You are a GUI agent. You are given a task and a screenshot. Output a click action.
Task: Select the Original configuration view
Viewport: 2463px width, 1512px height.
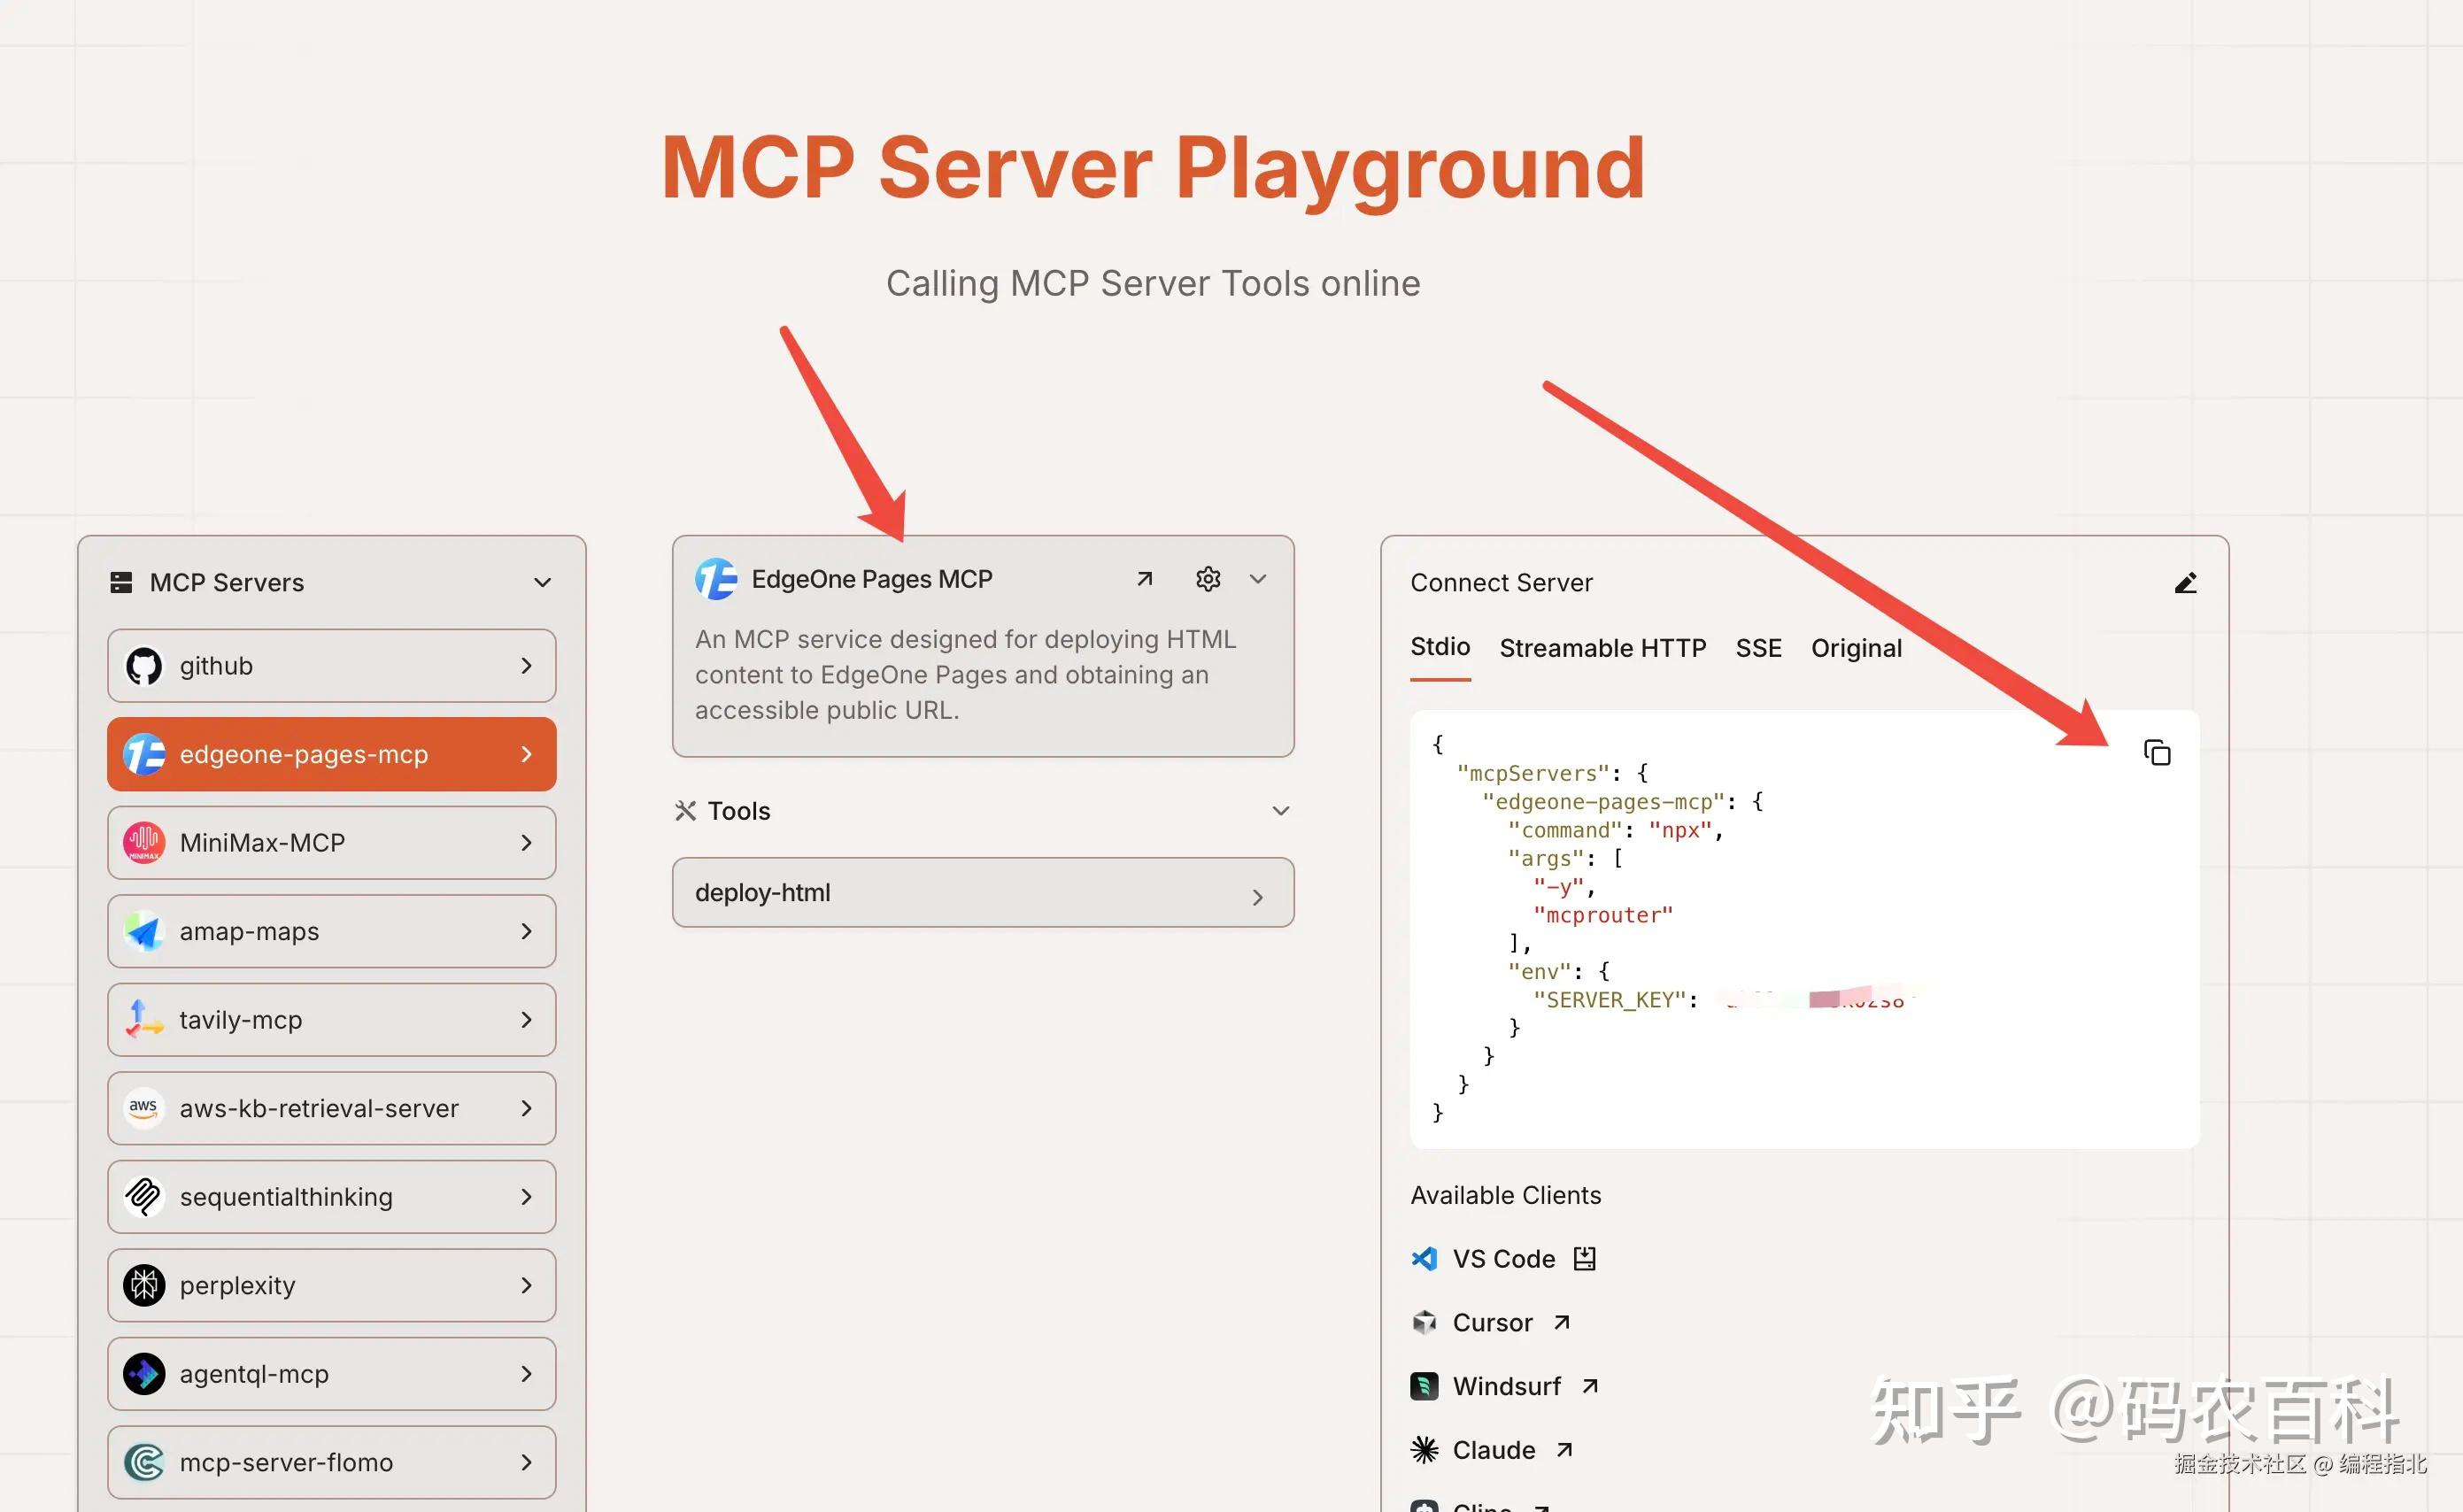tap(1856, 647)
